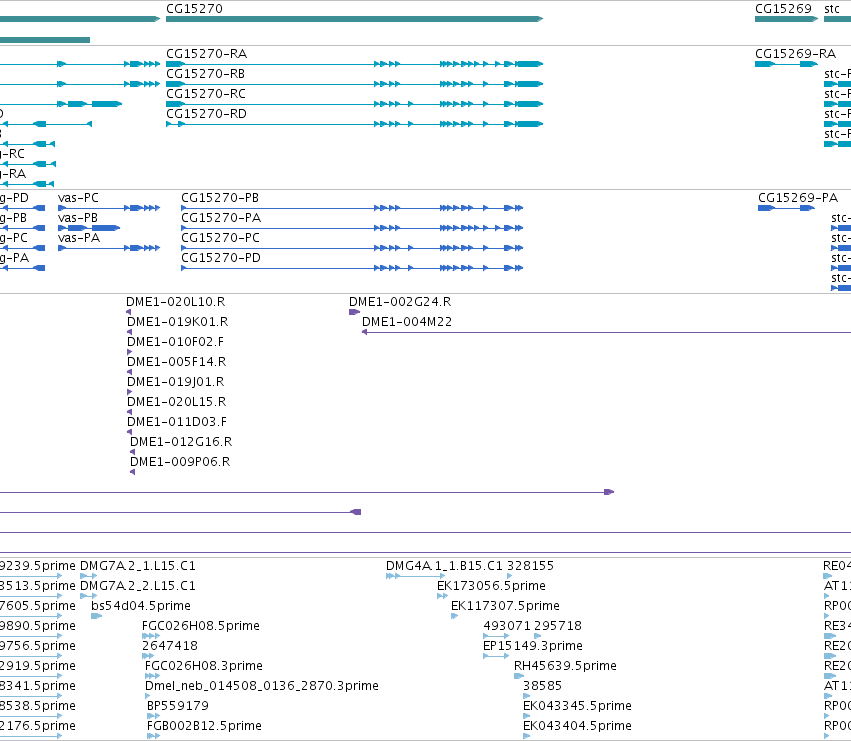Open the FGC026H08.3prime label

[204, 666]
